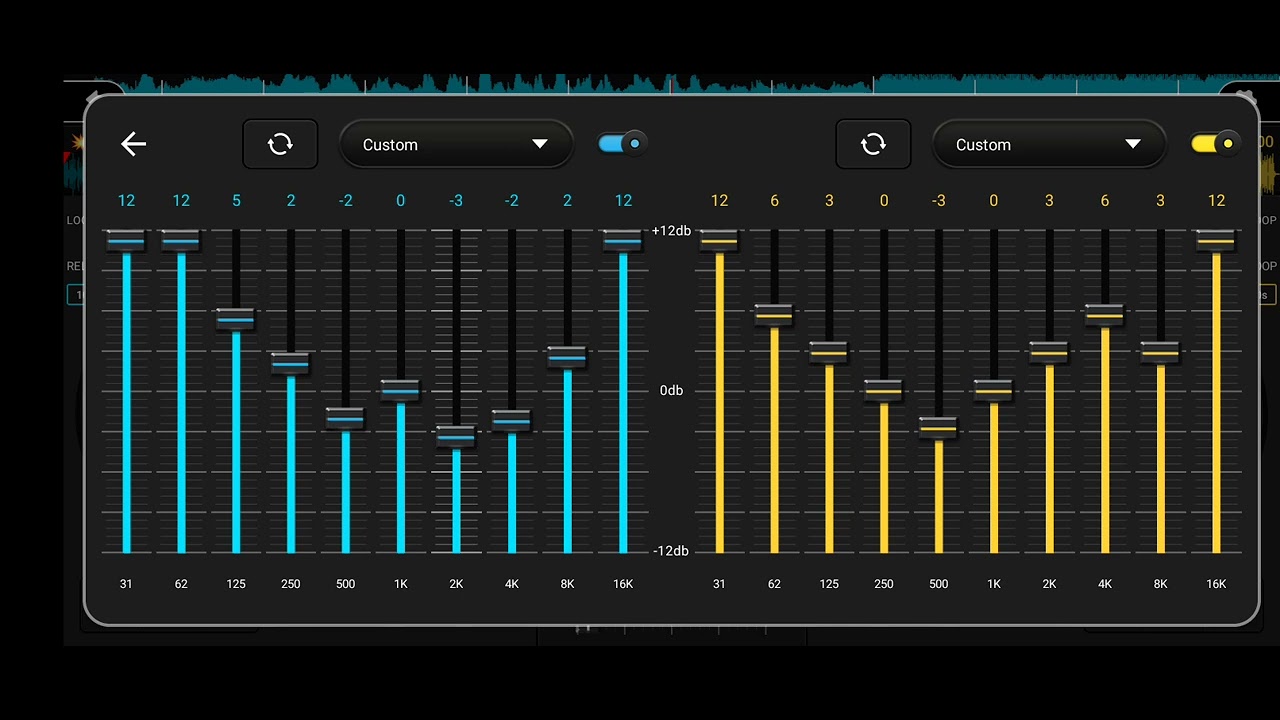1280x720 pixels.
Task: Click the yellow deck 8K frequency label
Action: point(1160,584)
